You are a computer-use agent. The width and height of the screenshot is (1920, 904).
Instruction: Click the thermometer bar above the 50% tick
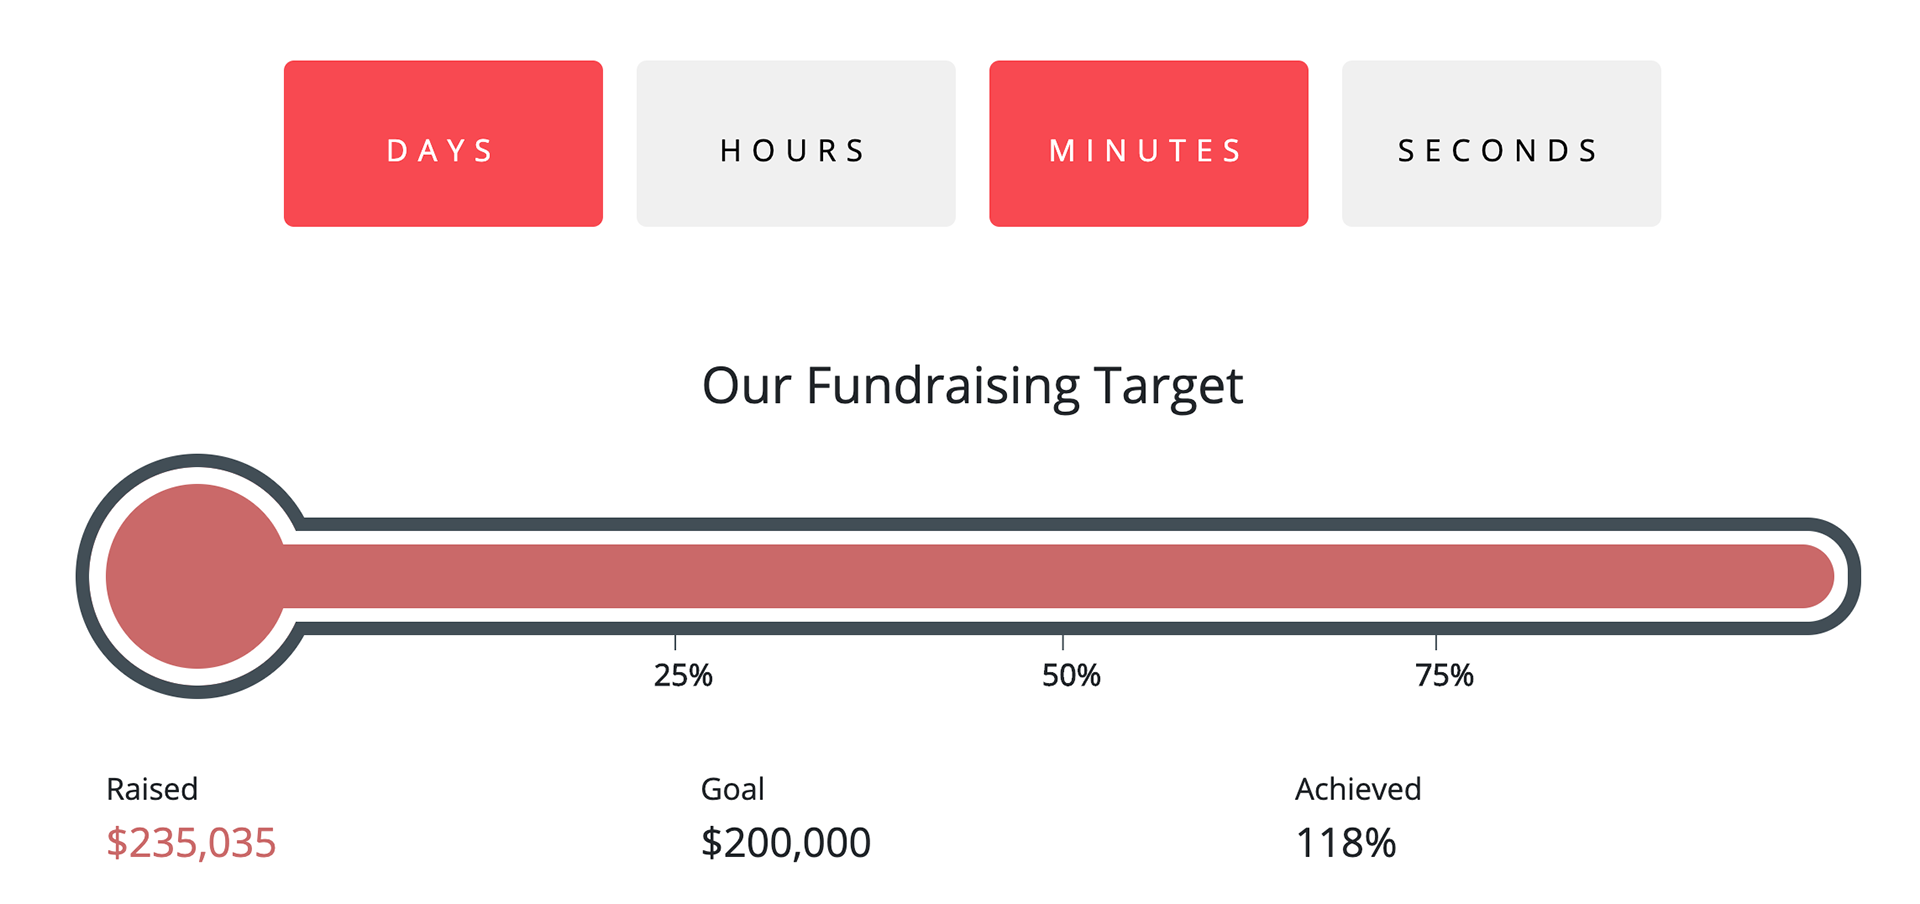(1062, 576)
